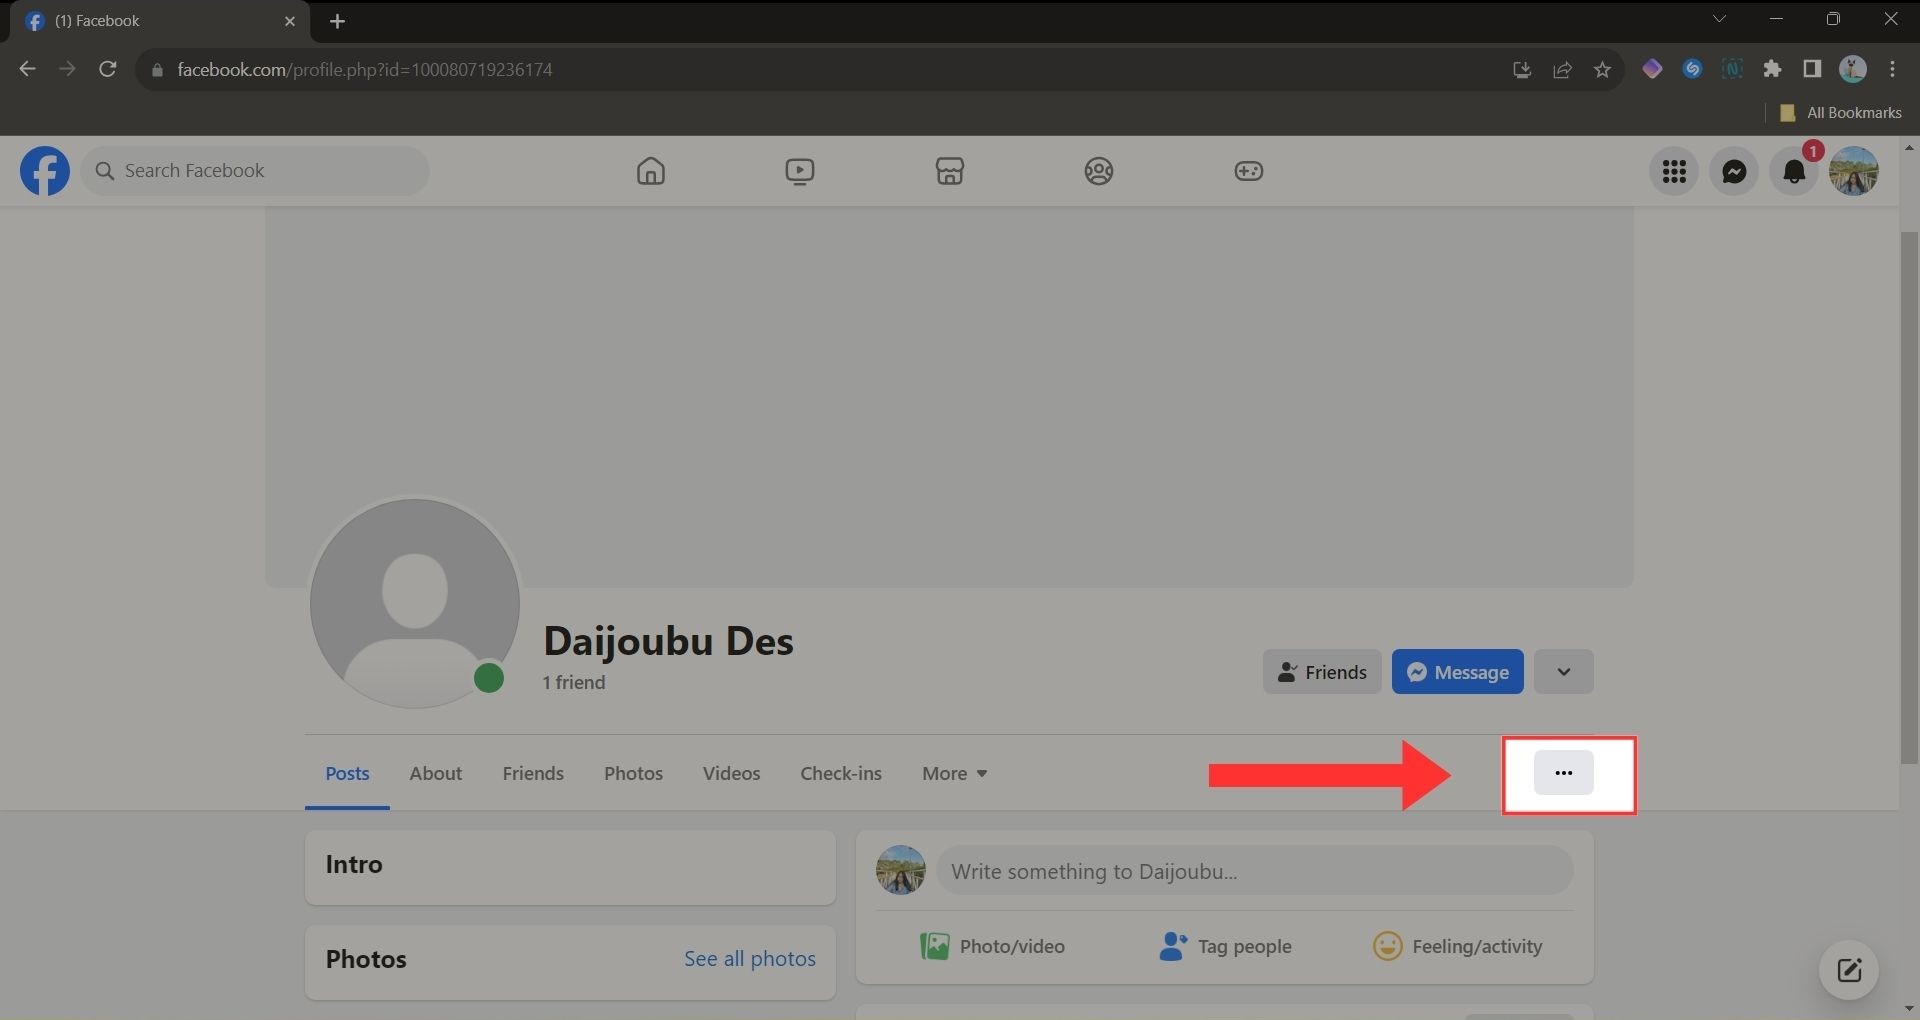Screen dimensions: 1920x1020
Task: Open Facebook Home feed icon
Action: 650,171
